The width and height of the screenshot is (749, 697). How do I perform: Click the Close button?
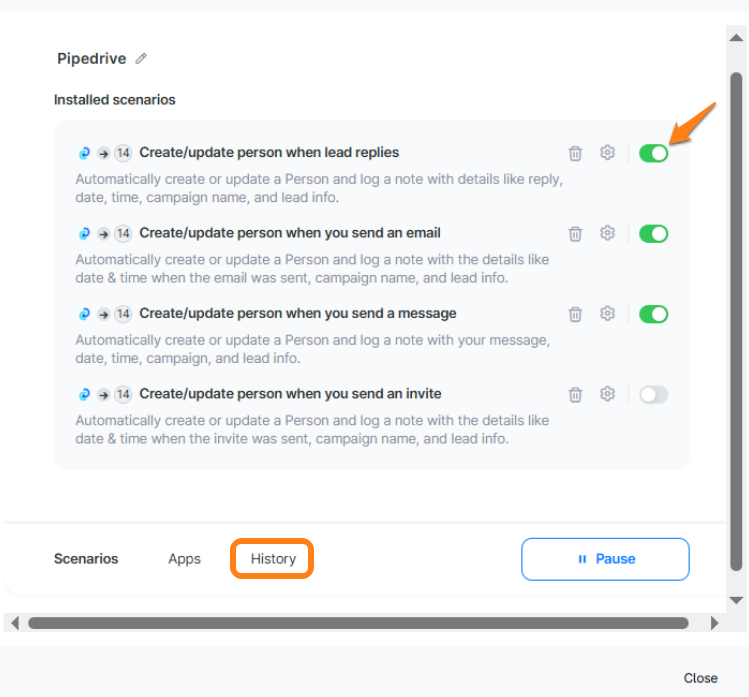point(700,678)
